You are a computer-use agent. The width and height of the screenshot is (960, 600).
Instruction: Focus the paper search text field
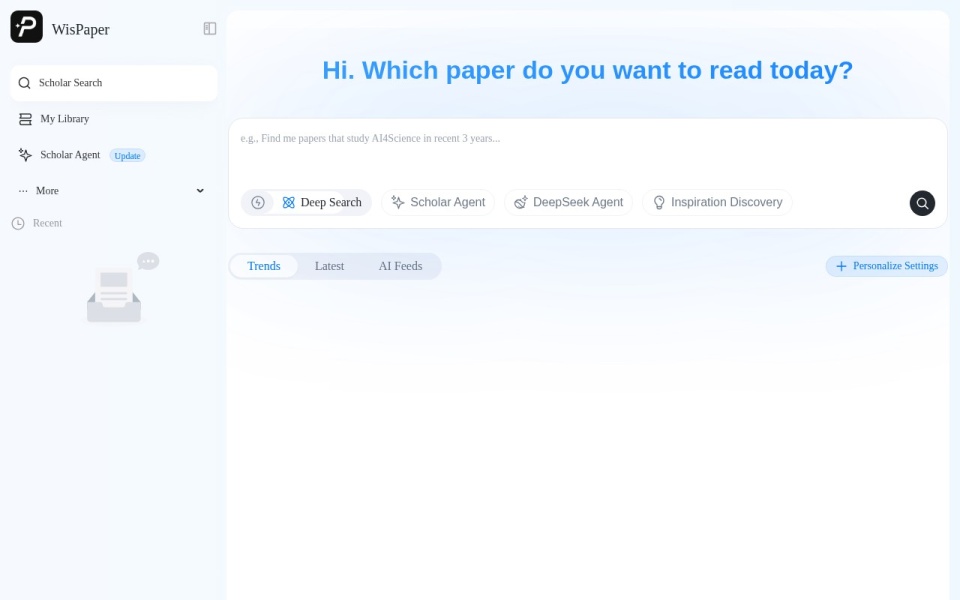pyautogui.click(x=588, y=150)
